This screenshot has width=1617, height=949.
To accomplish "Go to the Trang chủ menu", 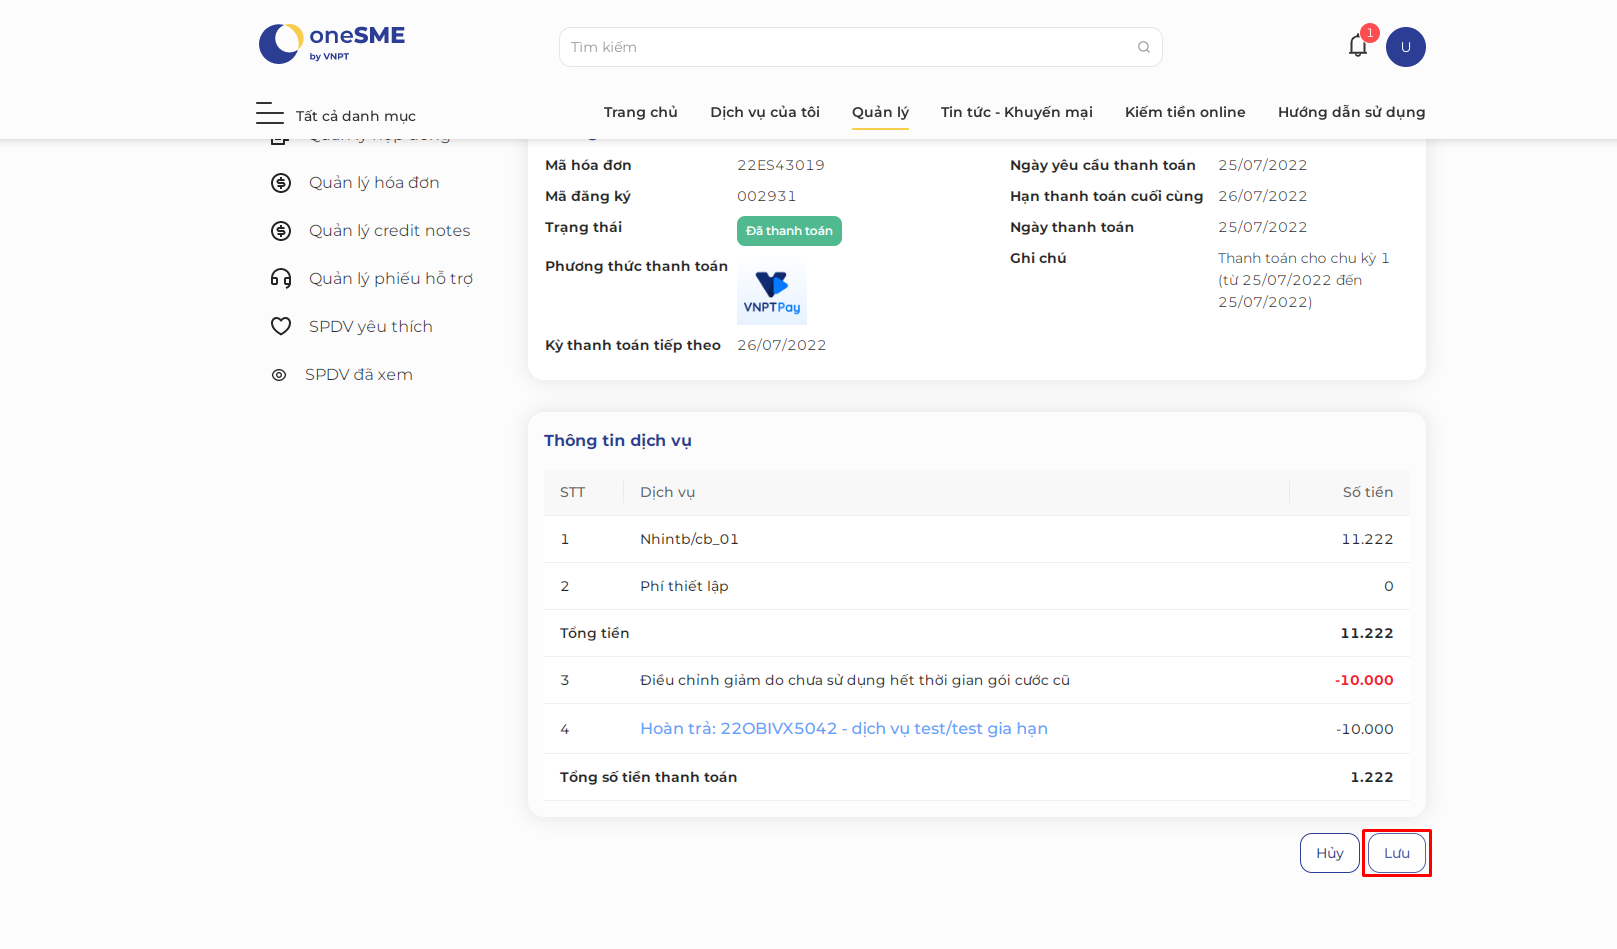I will (x=641, y=112).
